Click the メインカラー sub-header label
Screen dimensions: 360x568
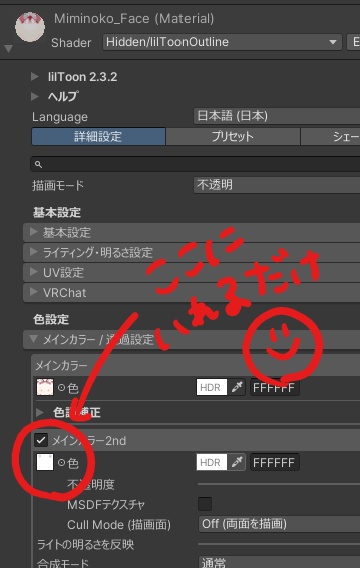[x=61, y=366]
